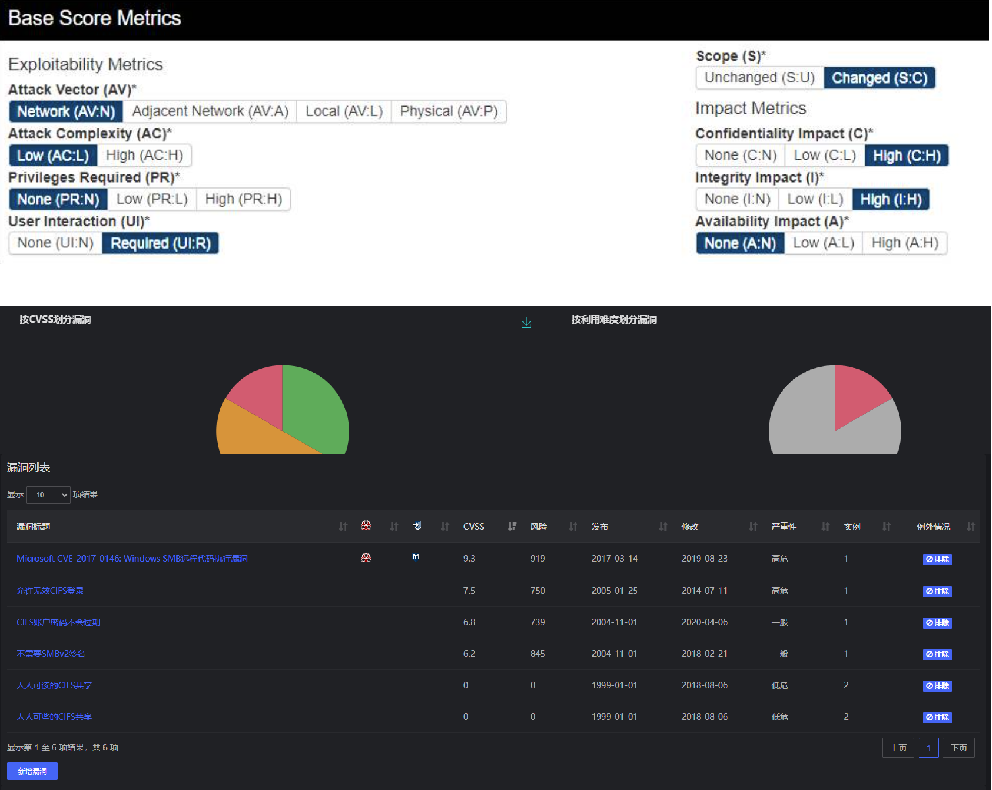Click the exclude button in the 7.5 CVSS row
Screen dimensions: 992x790
point(937,591)
